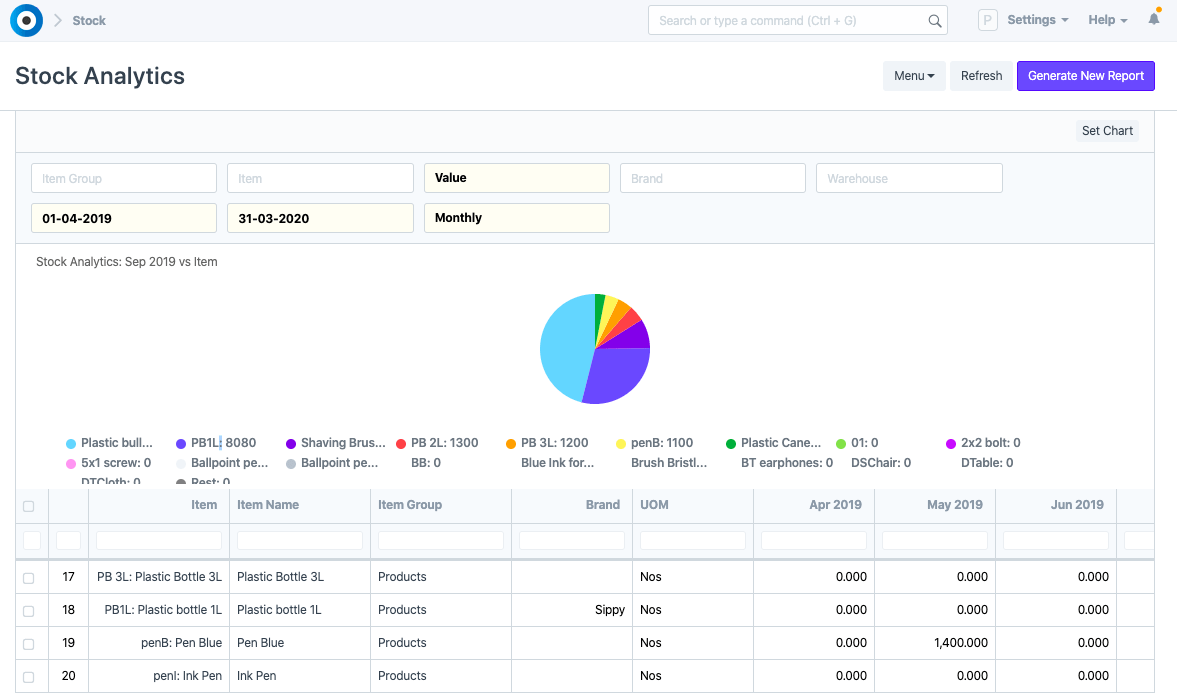Open the Monthly frequency selector
This screenshot has width=1177, height=693.
point(516,217)
